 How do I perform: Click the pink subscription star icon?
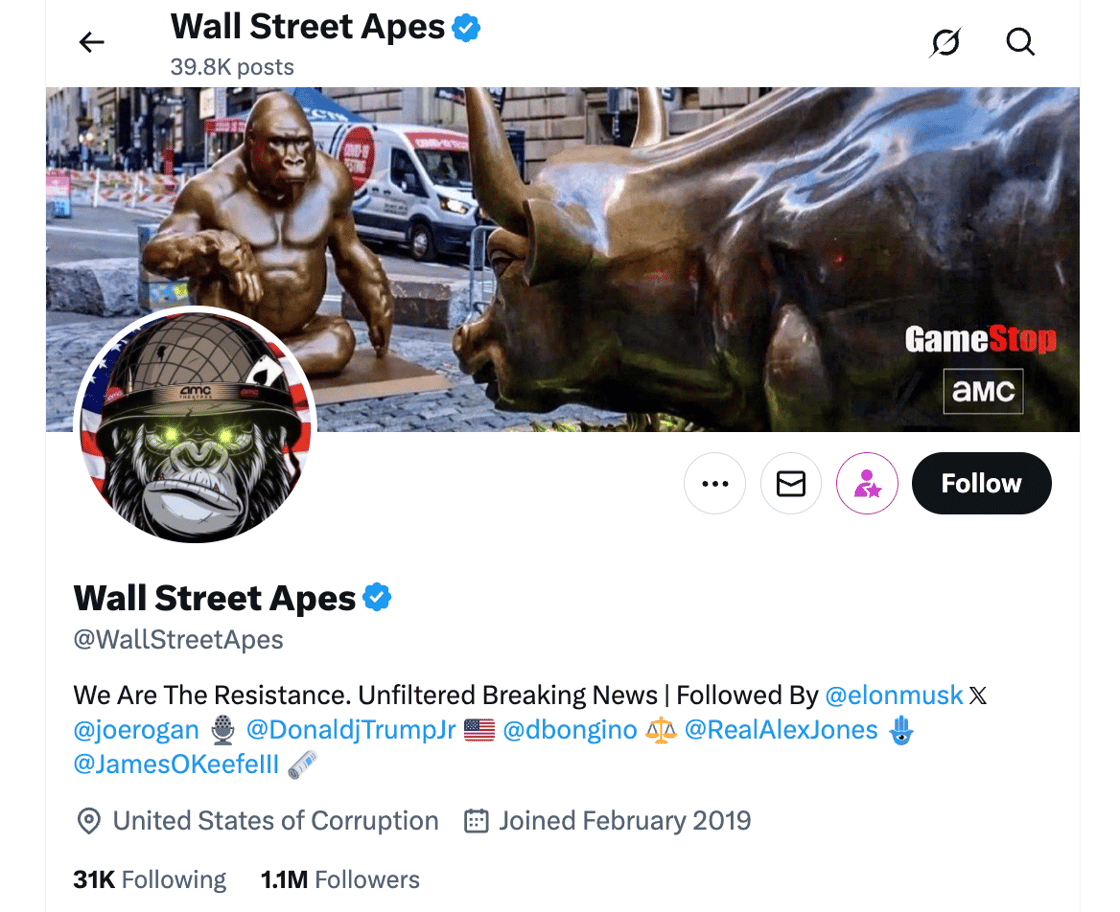click(x=867, y=483)
